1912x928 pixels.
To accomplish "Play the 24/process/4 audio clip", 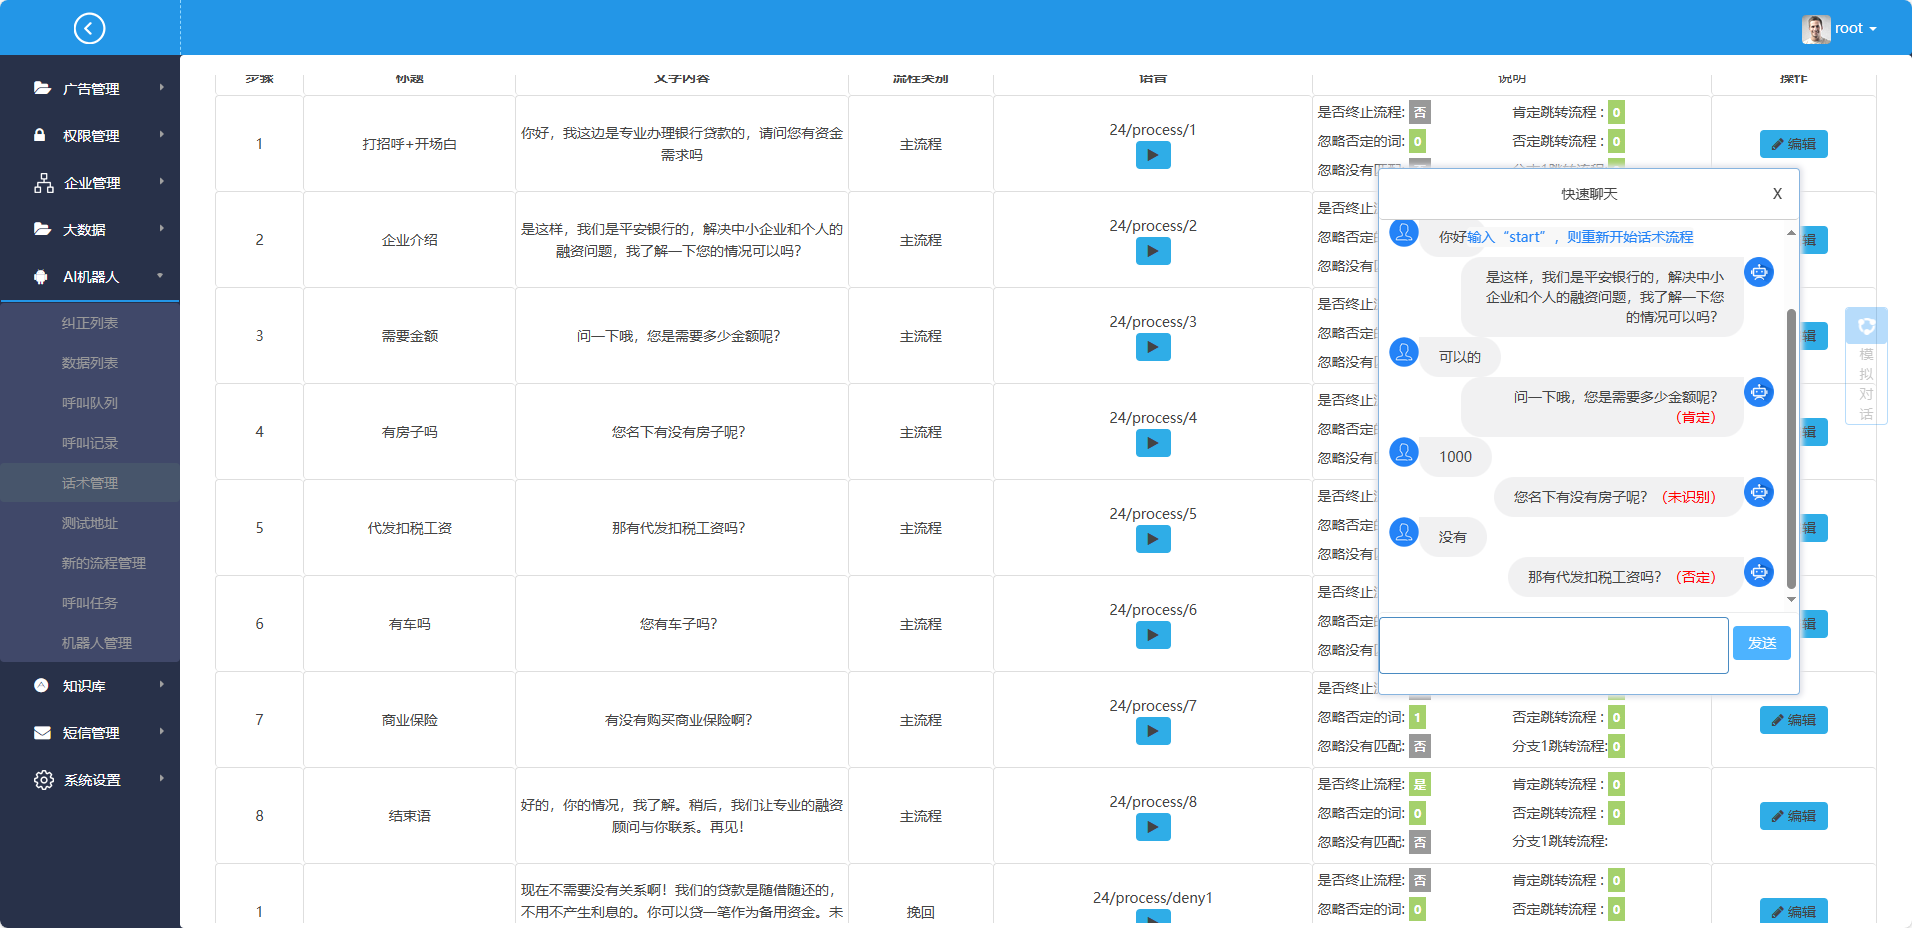I will pos(1152,444).
